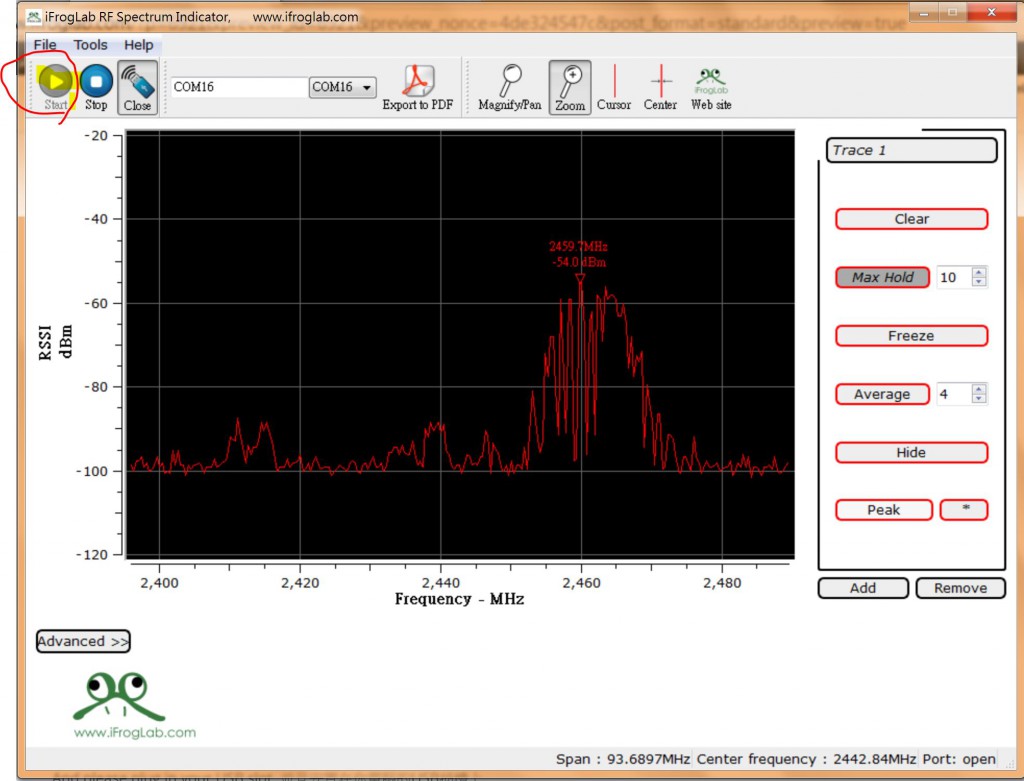Open the Help menu
The width and height of the screenshot is (1024, 781).
tap(138, 45)
